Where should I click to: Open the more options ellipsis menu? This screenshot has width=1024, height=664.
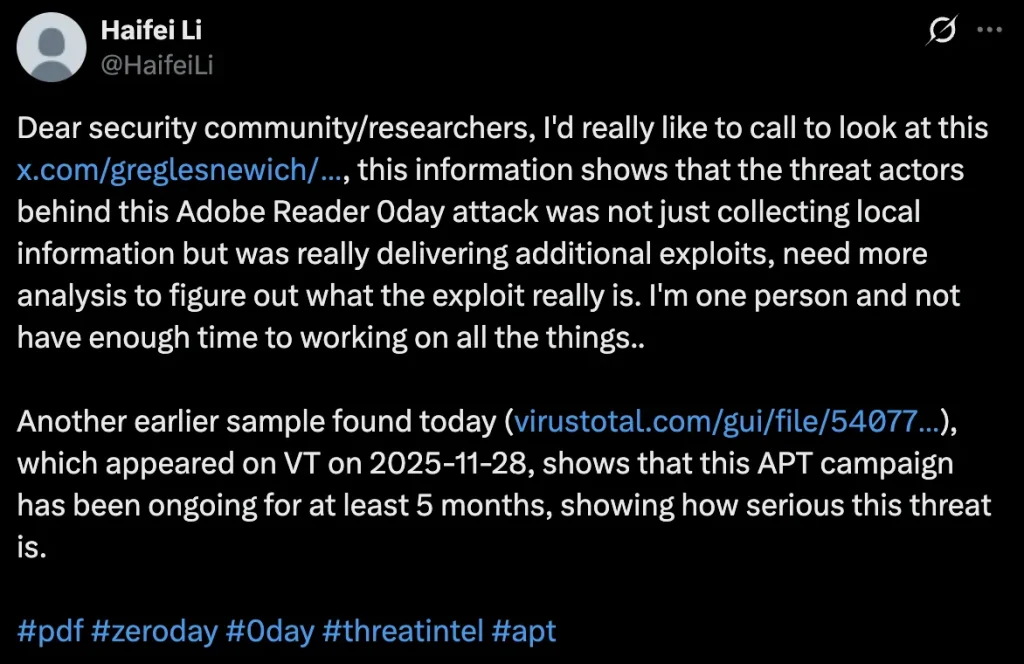[x=989, y=31]
